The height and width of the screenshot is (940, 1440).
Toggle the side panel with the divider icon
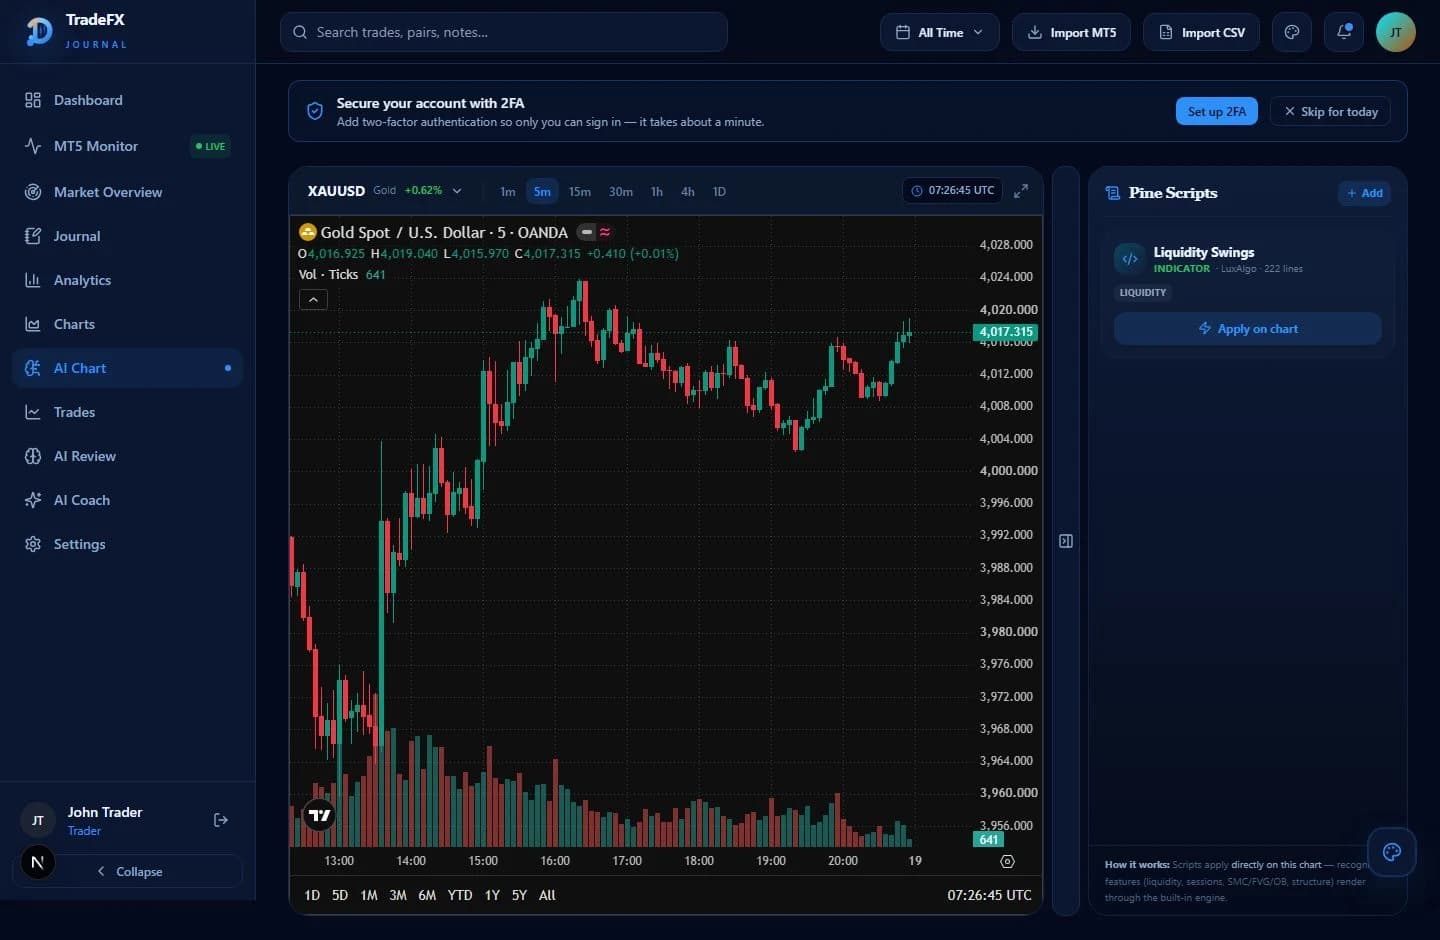[1066, 541]
